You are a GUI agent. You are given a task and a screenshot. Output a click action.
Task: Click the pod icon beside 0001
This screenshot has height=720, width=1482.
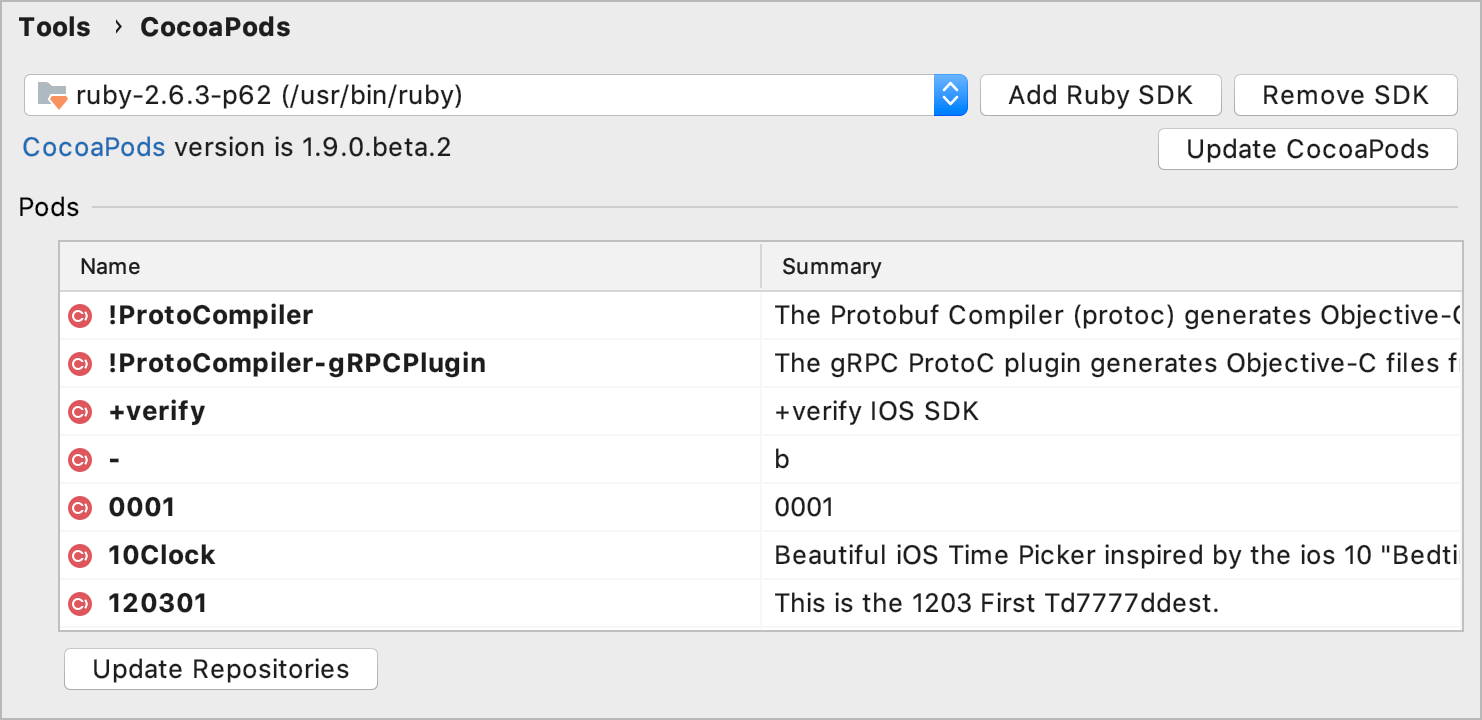(x=79, y=508)
